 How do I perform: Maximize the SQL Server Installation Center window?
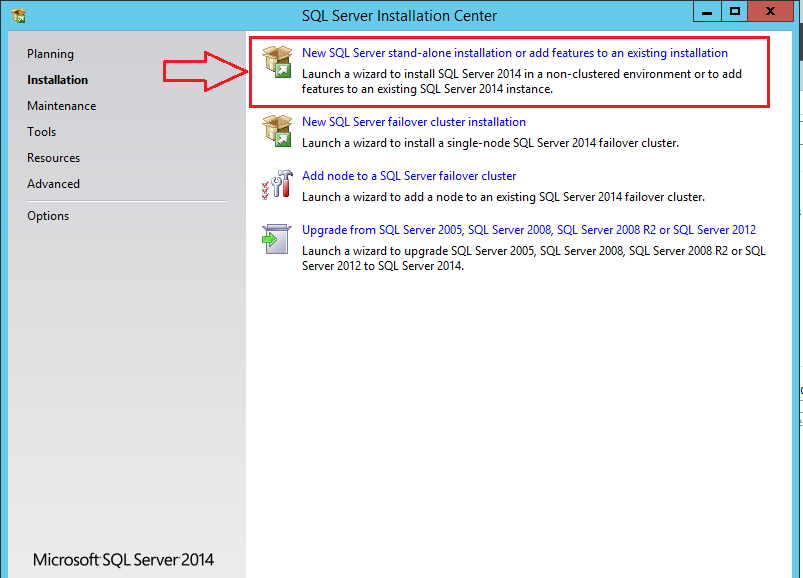(x=734, y=11)
